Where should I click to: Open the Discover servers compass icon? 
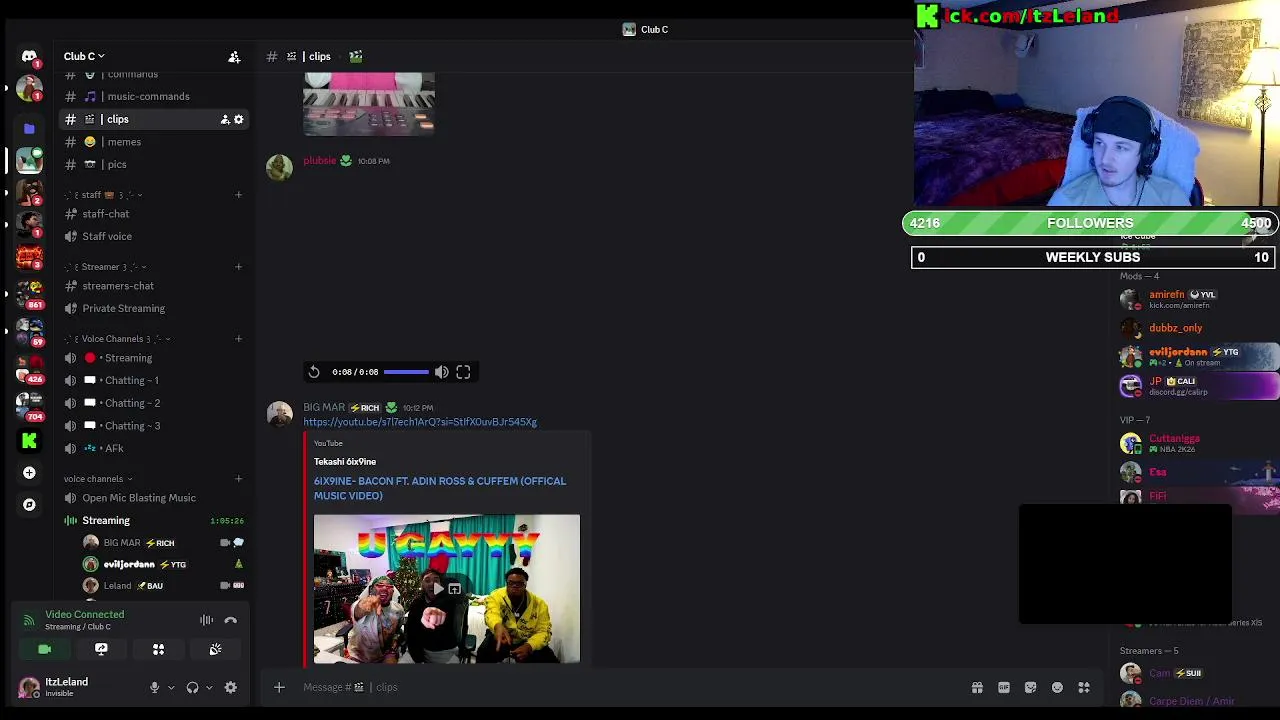tap(29, 504)
